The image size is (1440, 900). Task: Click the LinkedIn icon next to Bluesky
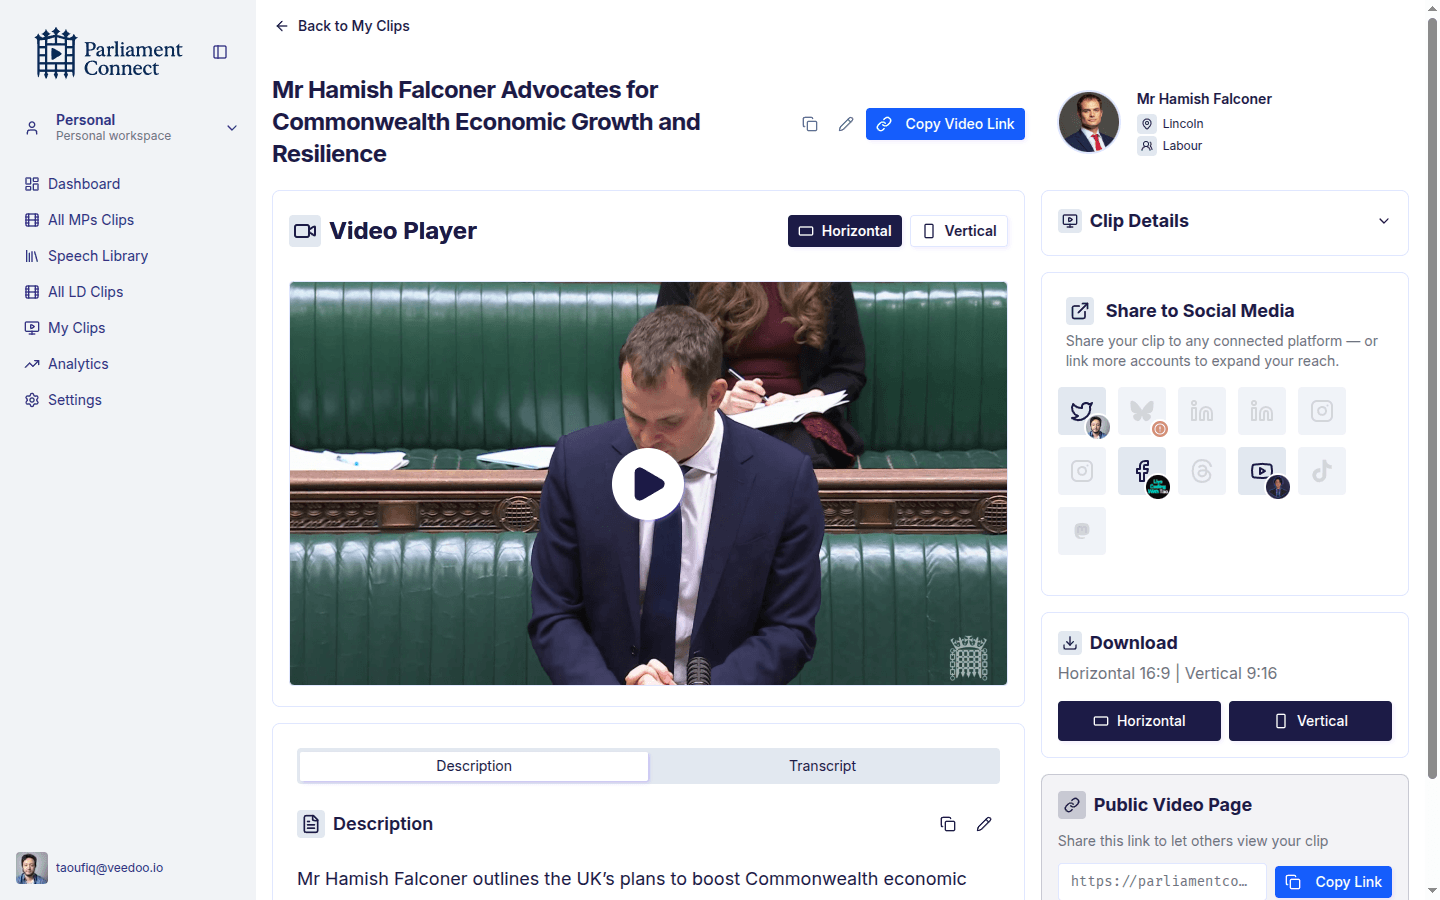1202,411
